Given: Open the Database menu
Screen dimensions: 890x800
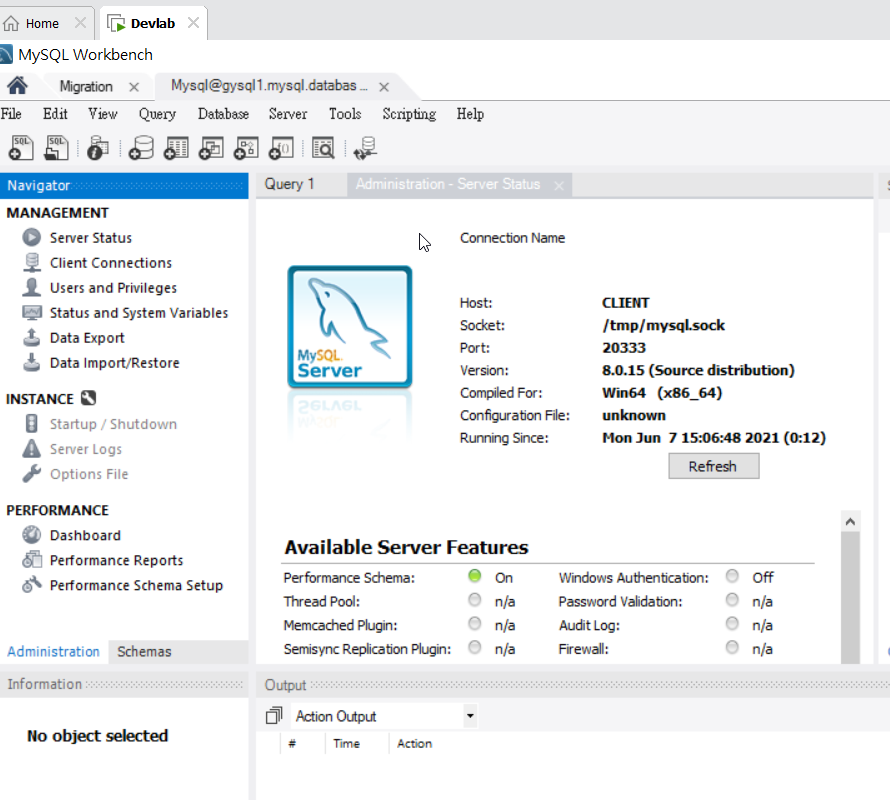Looking at the screenshot, I should point(223,114).
